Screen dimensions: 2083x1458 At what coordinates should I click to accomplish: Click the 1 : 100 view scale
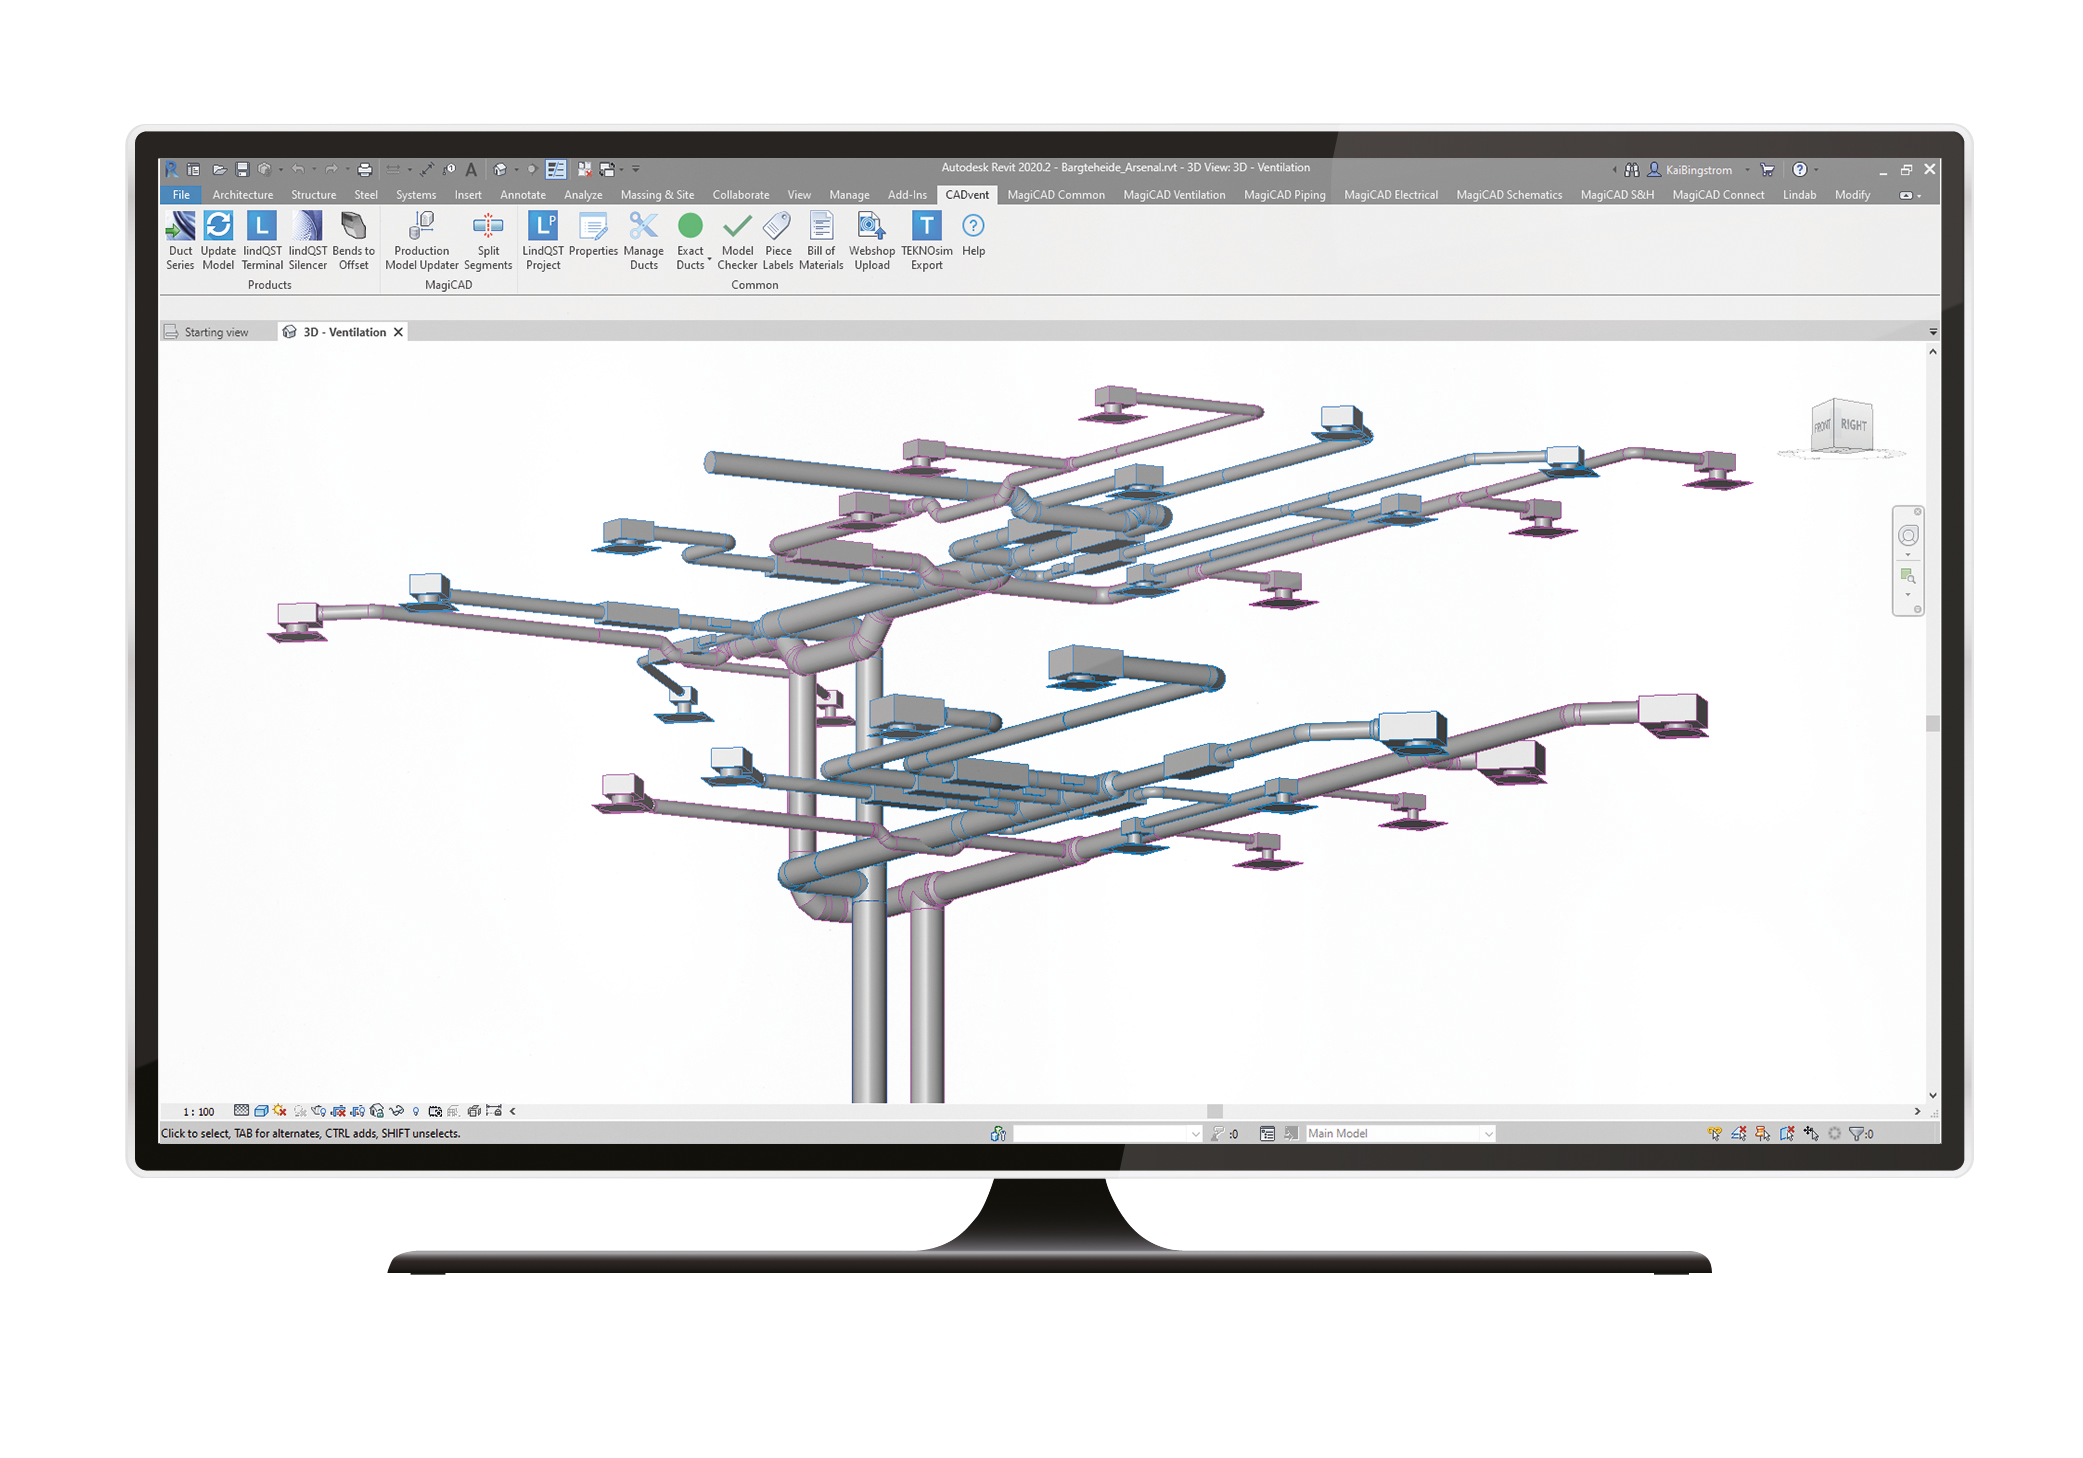pyautogui.click(x=198, y=1111)
